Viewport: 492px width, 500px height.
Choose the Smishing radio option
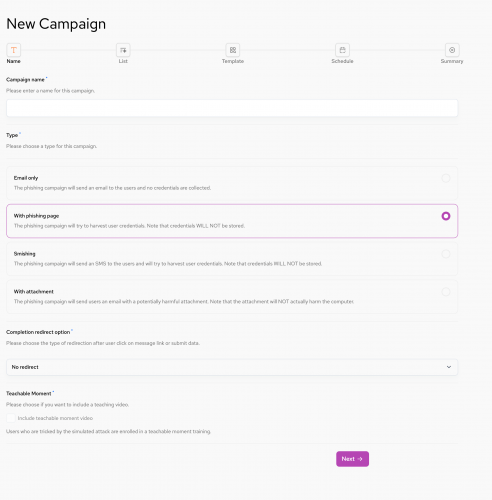pyautogui.click(x=446, y=254)
